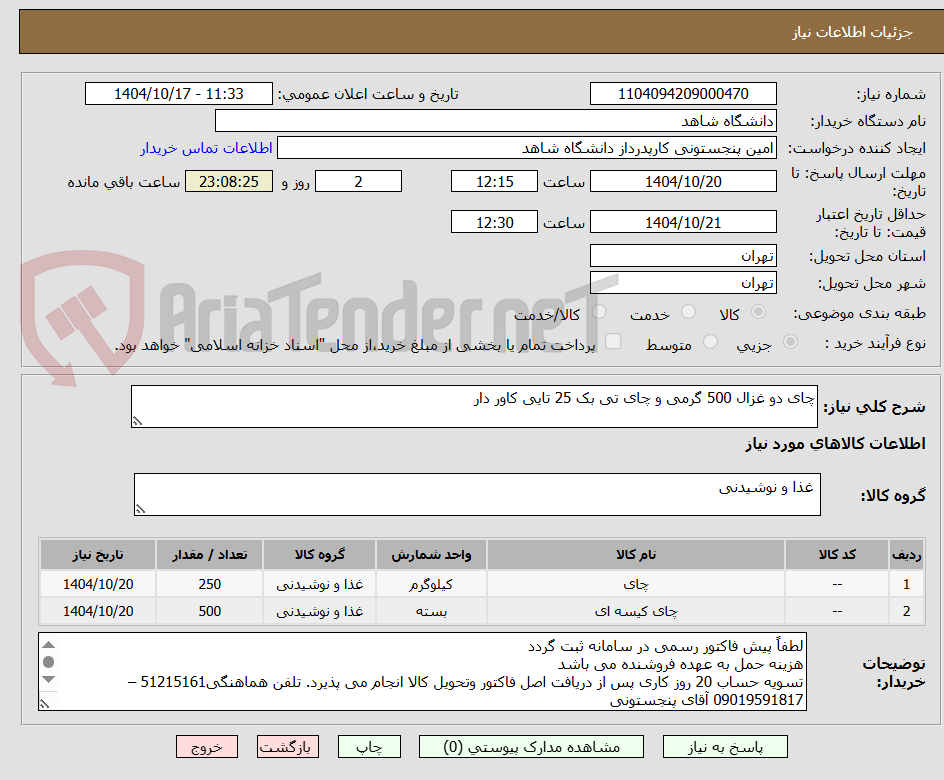Select the کالا radio button

click(759, 312)
